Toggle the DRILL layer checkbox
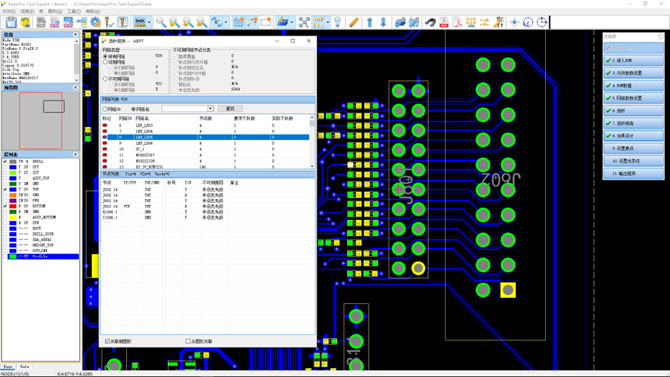 pyautogui.click(x=5, y=162)
